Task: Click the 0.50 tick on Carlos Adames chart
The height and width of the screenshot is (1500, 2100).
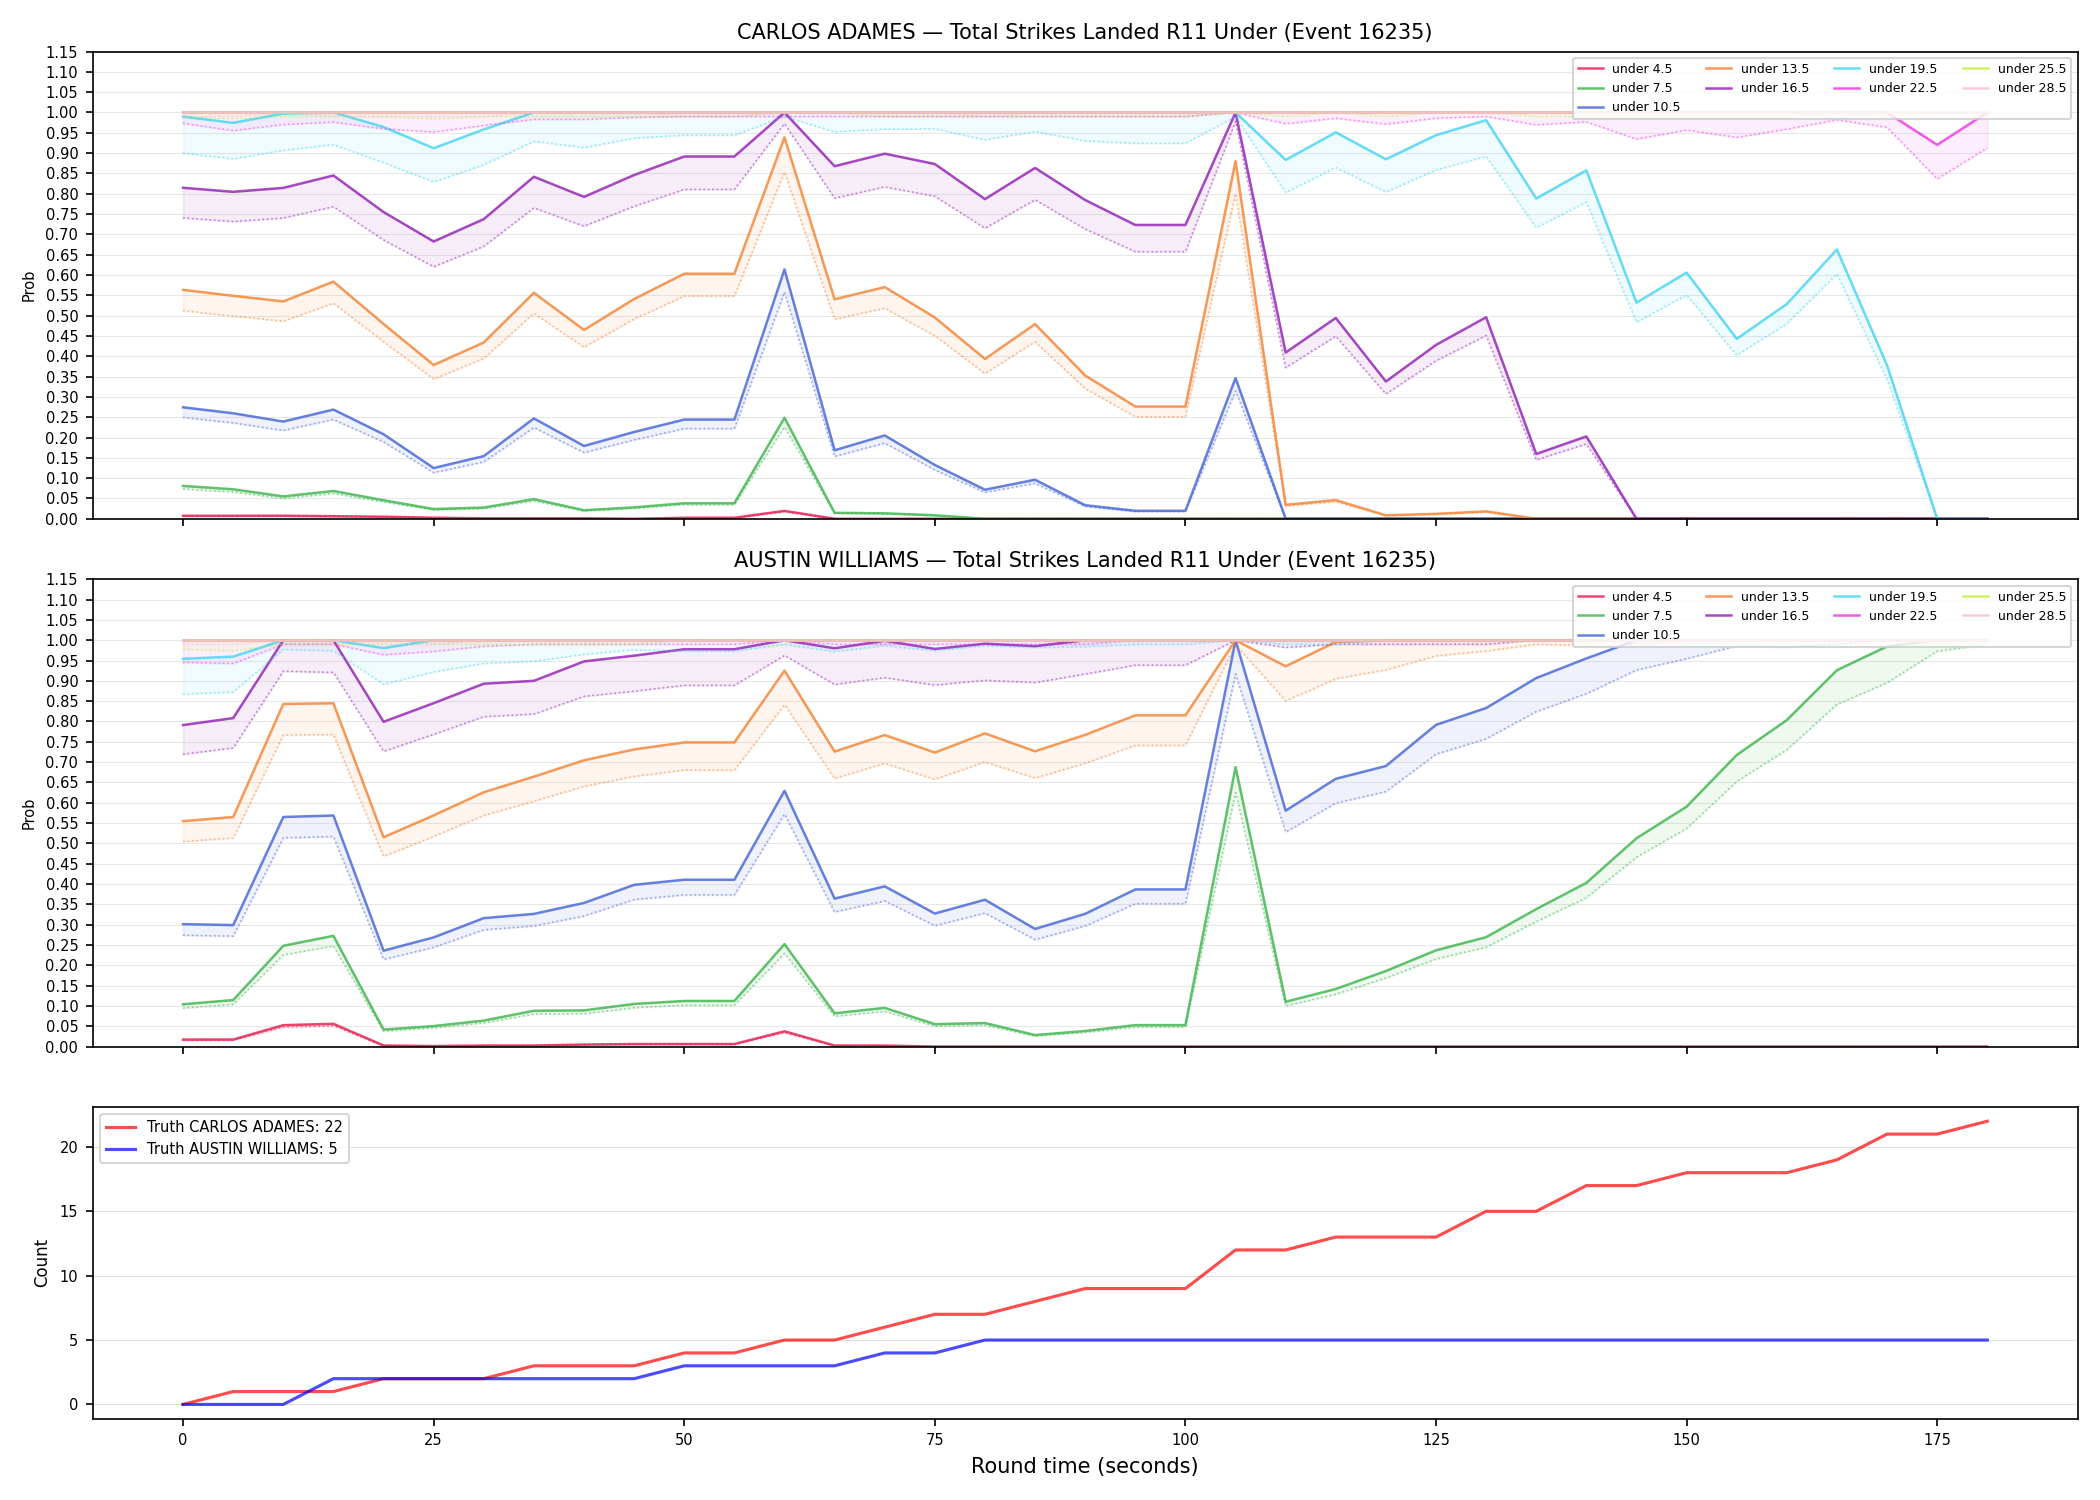Action: tap(62, 316)
